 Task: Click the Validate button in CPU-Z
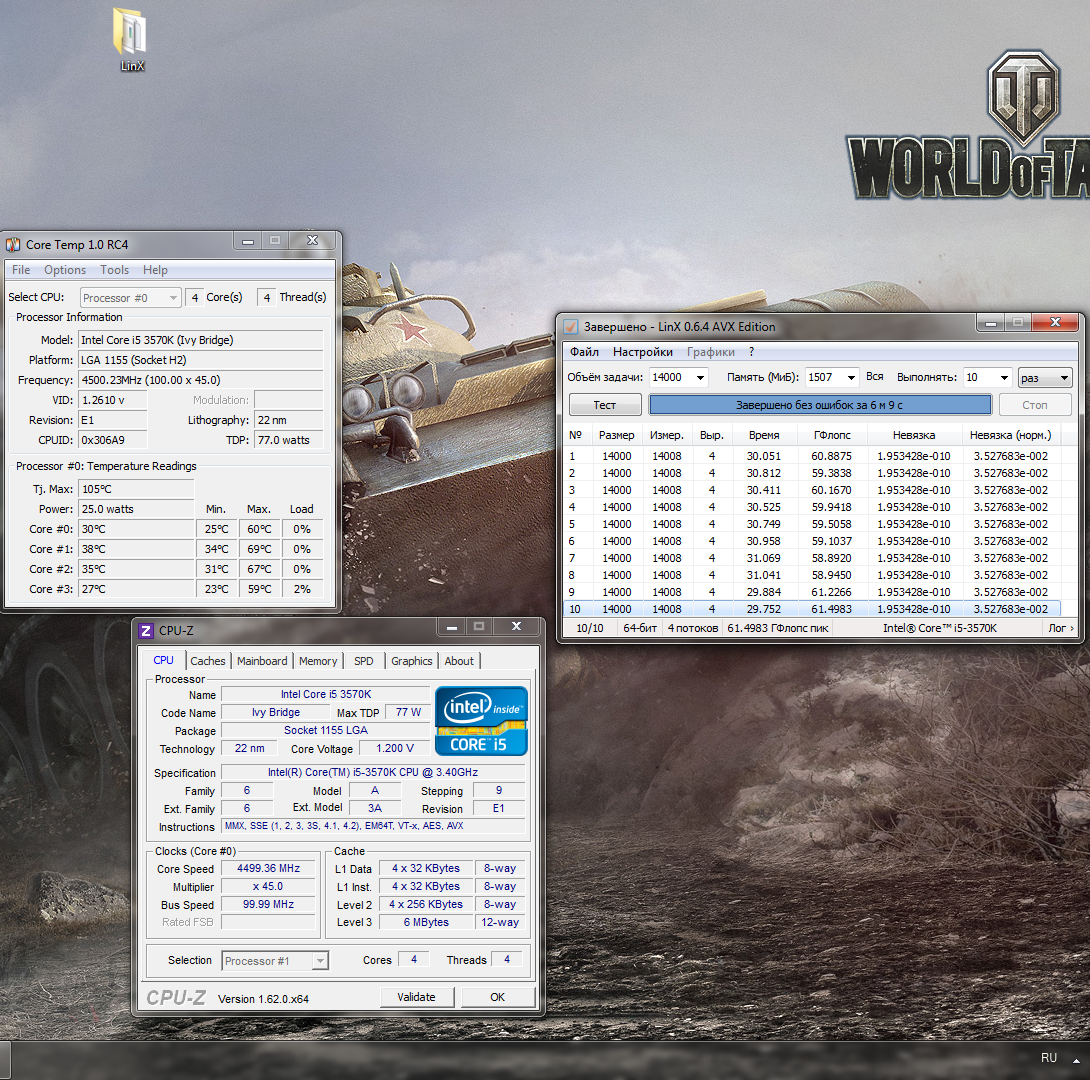pyautogui.click(x=416, y=997)
